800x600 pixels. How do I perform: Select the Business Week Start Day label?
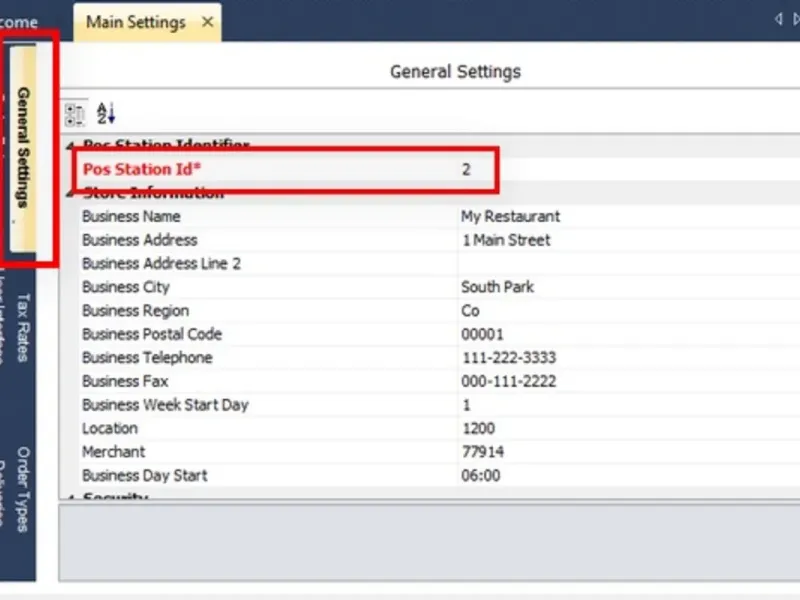click(x=165, y=405)
